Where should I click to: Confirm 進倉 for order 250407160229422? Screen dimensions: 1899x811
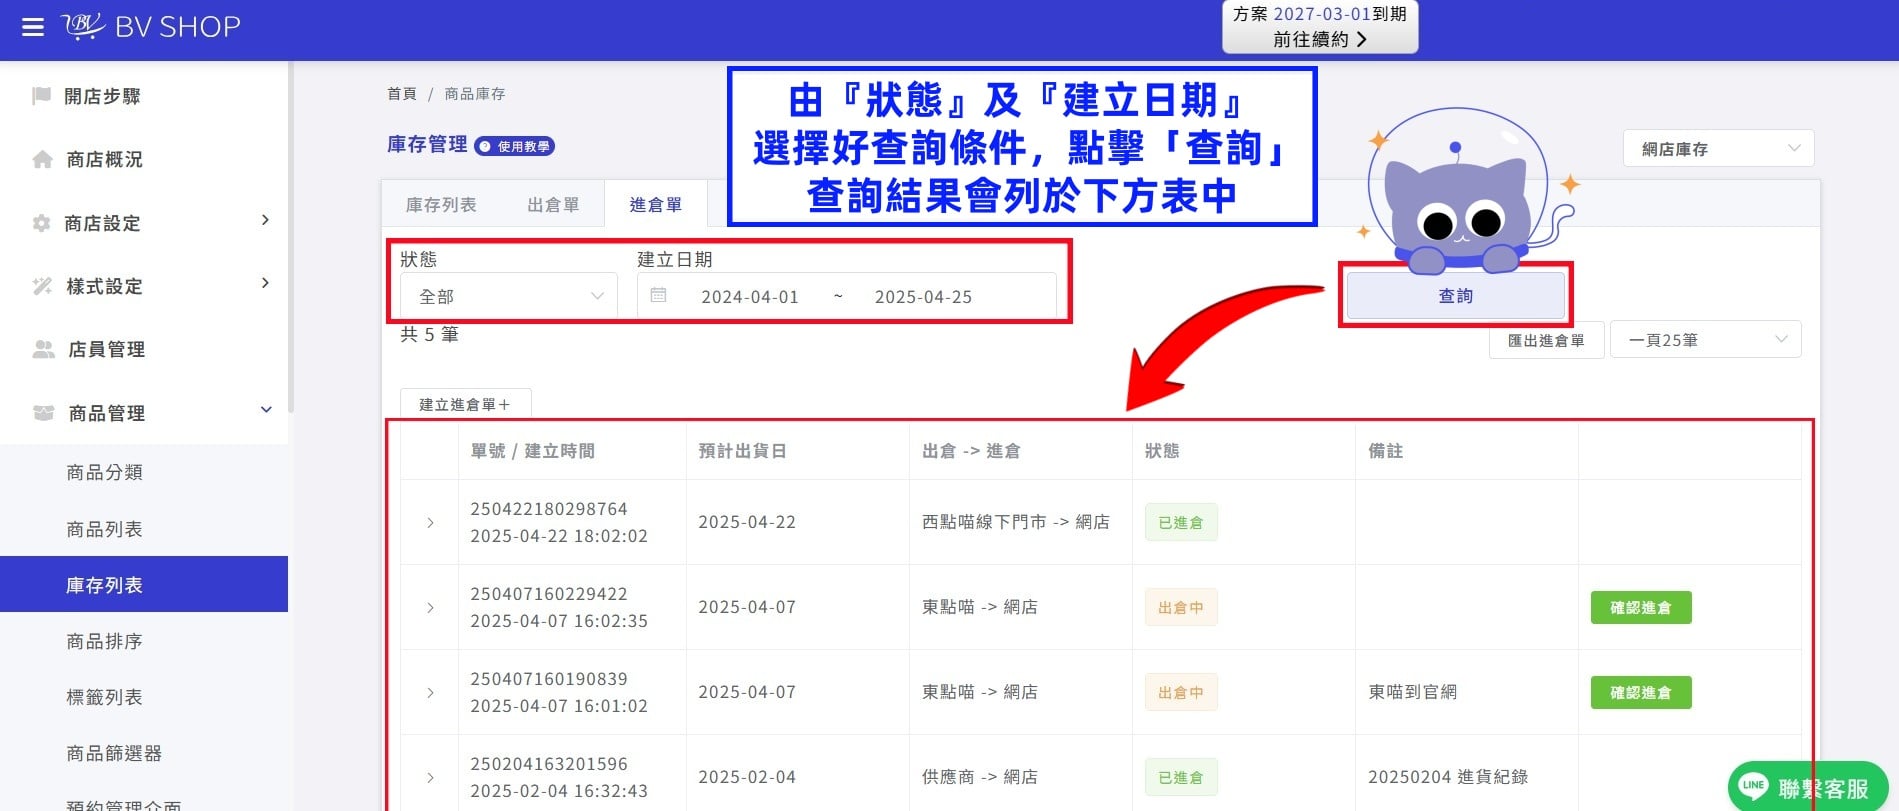coord(1641,608)
